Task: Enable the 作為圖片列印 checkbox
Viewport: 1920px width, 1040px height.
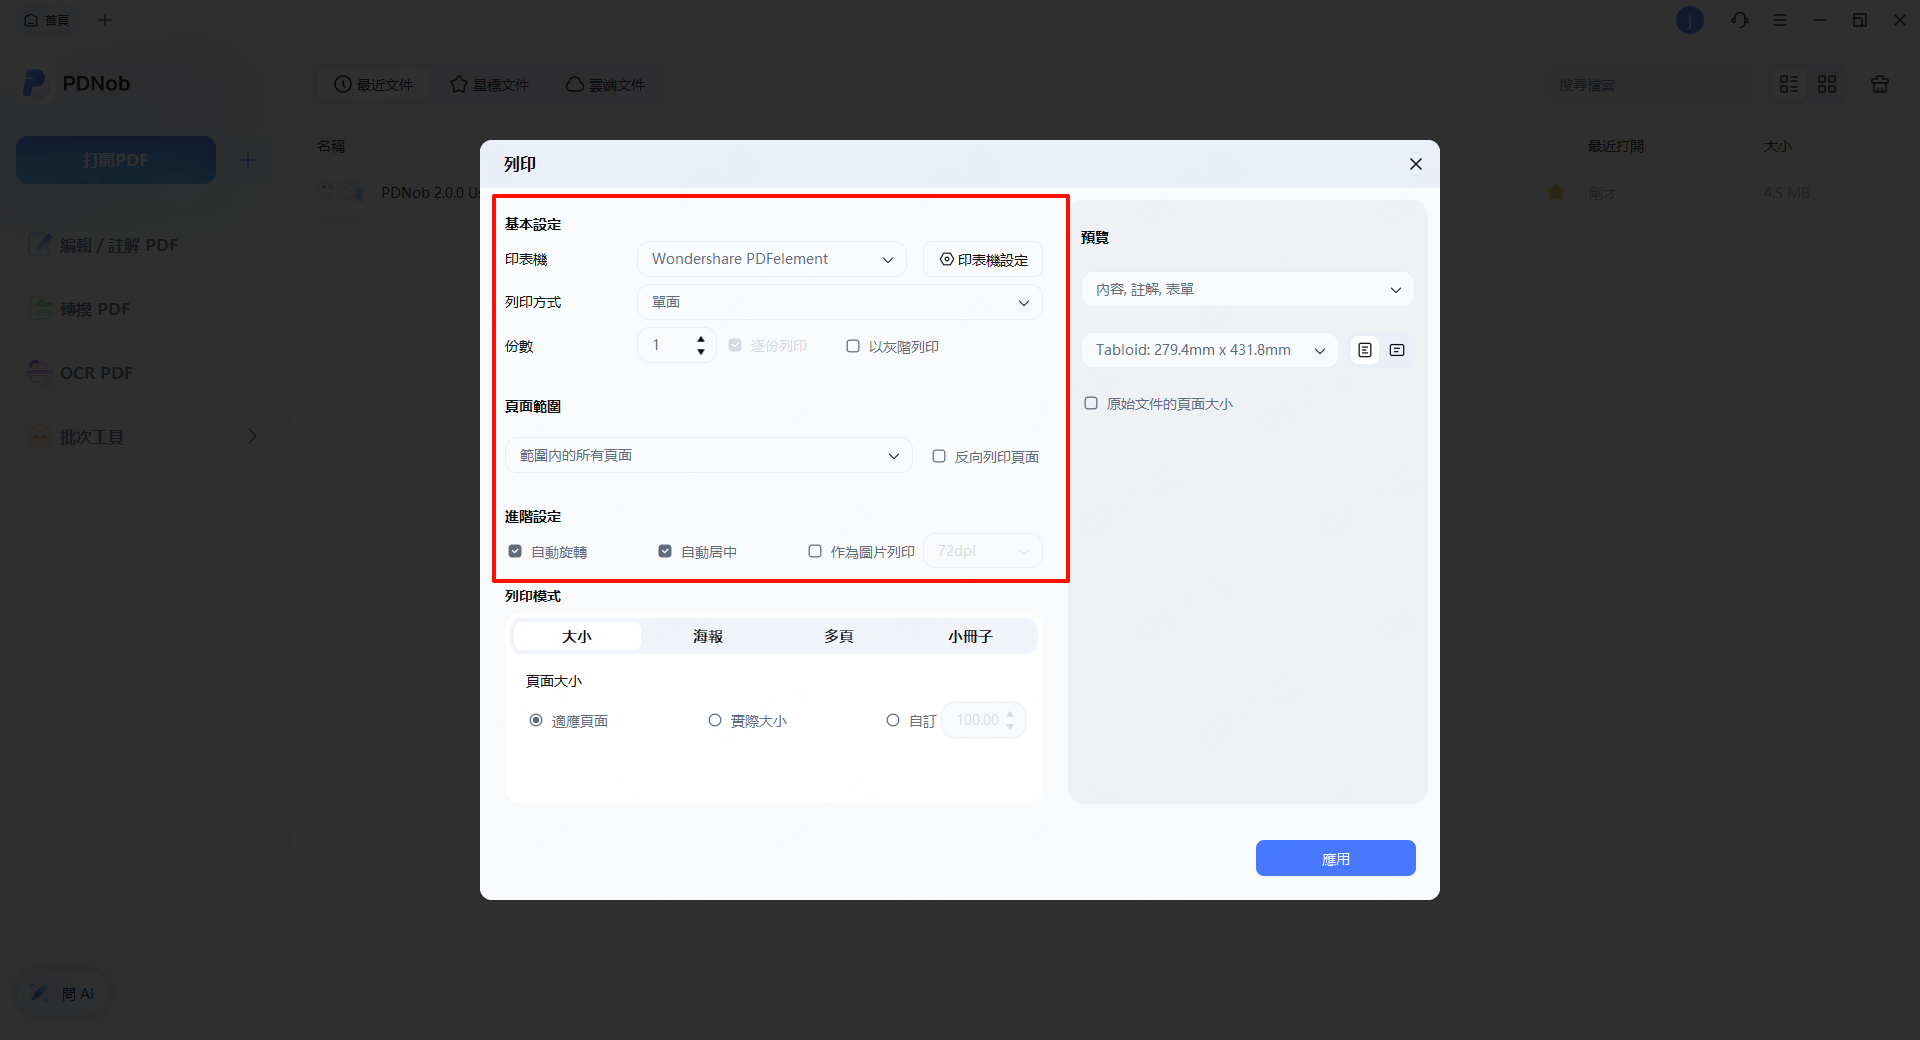Action: (x=815, y=551)
